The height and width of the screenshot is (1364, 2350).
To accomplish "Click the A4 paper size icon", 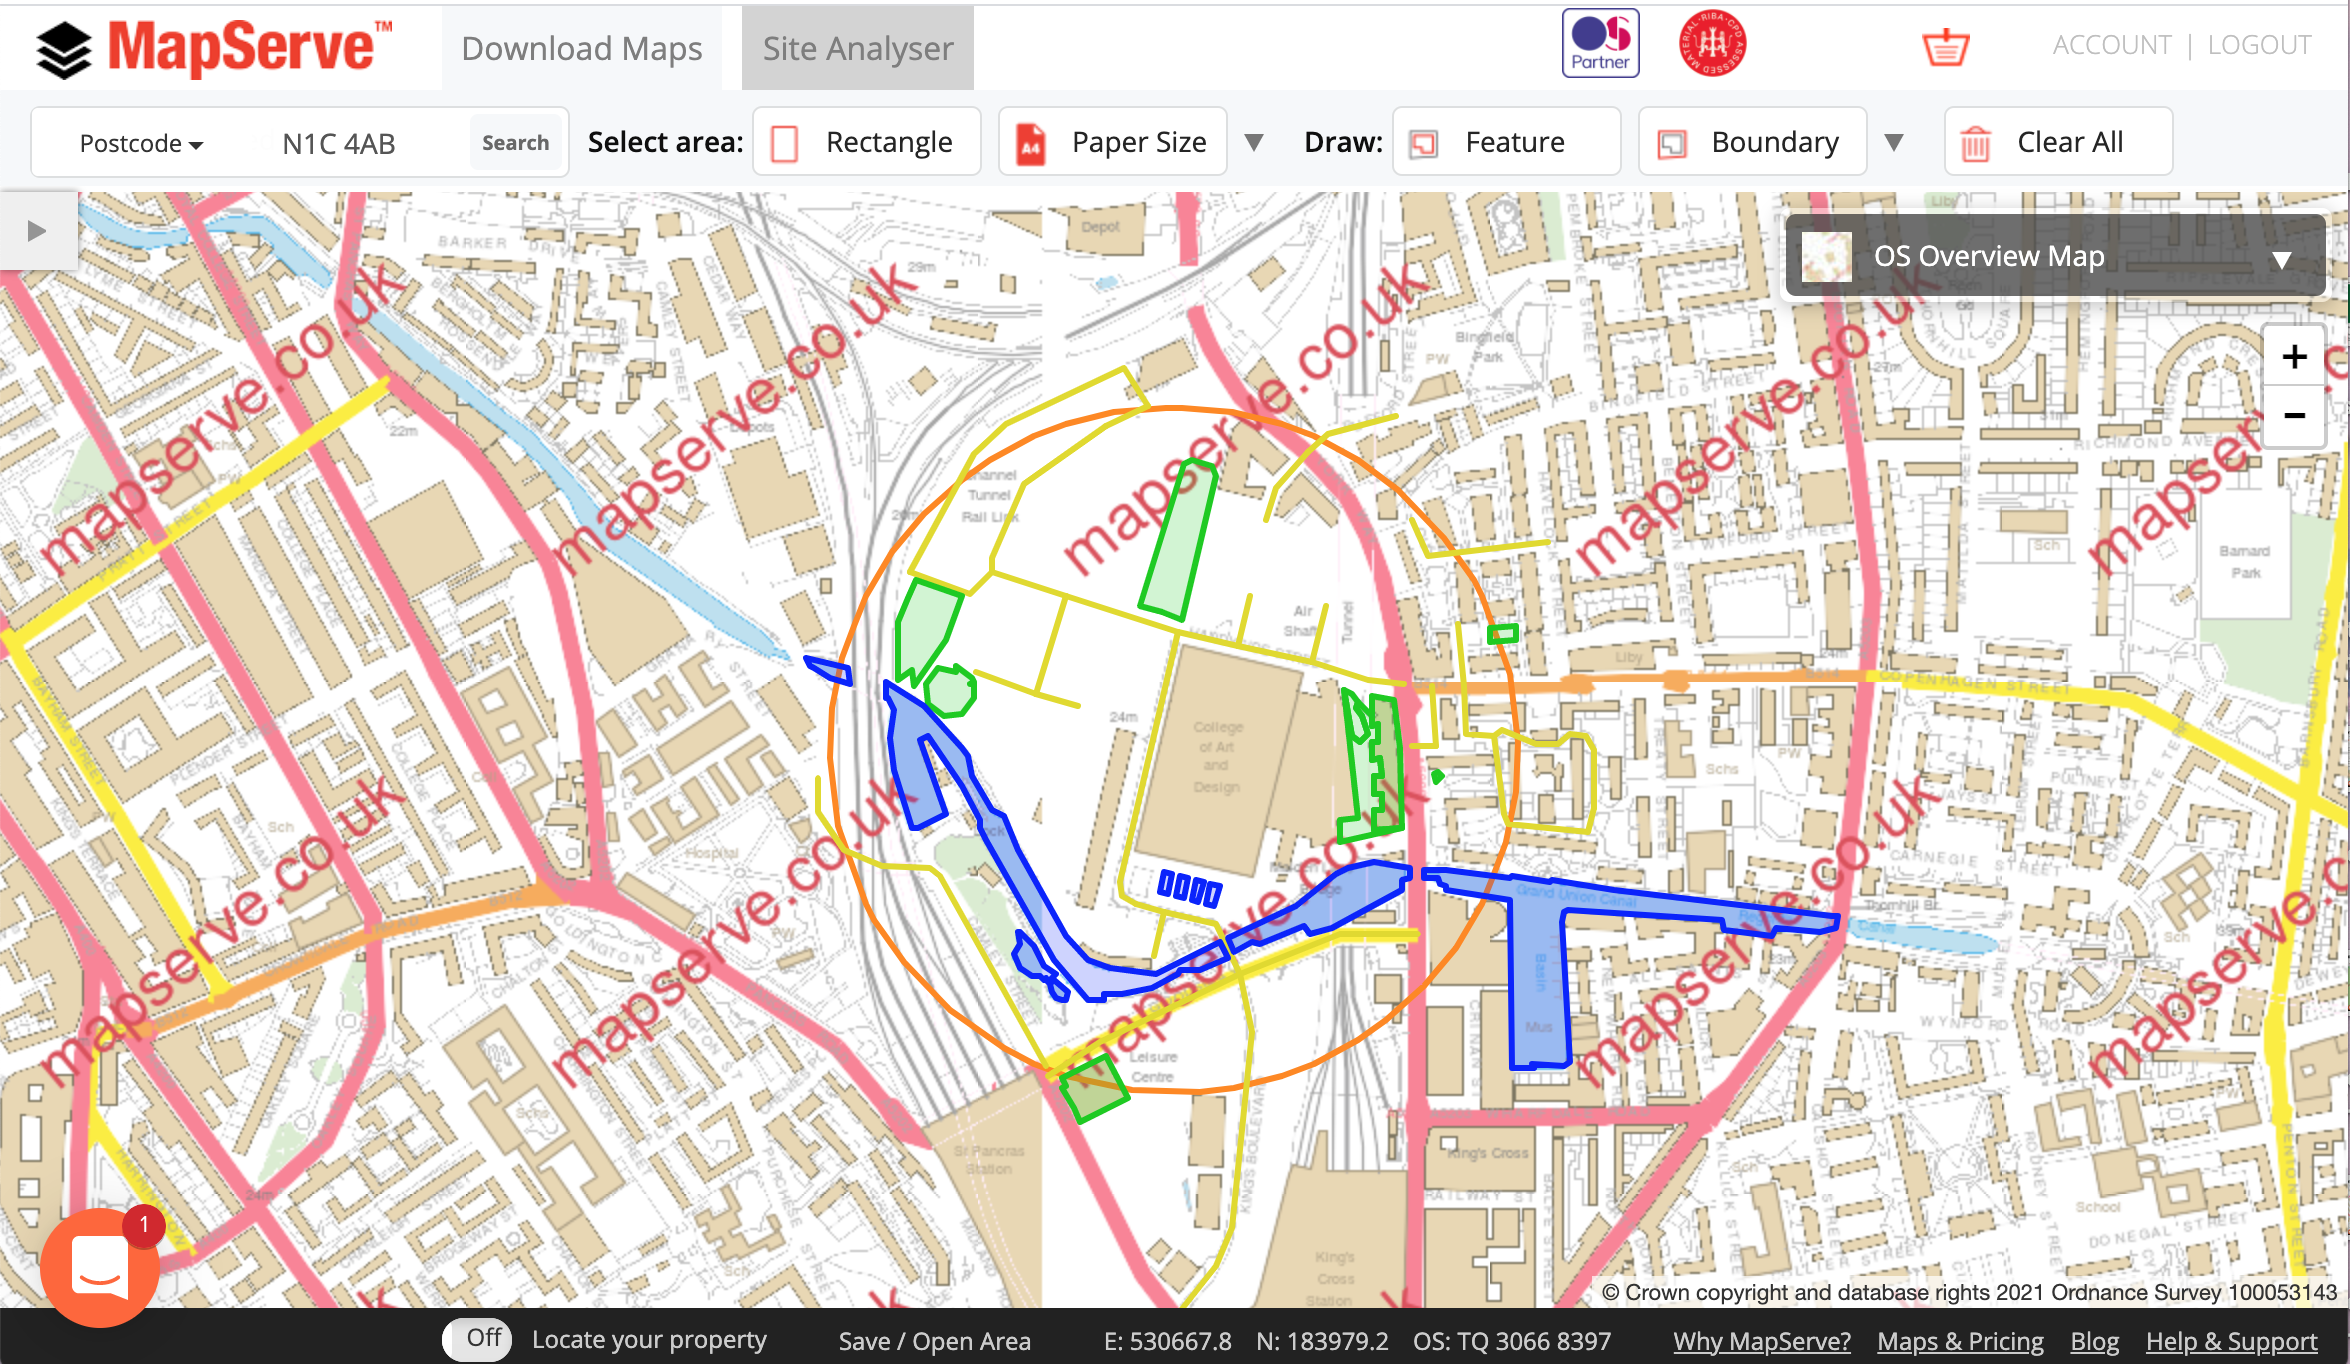I will (x=1030, y=143).
